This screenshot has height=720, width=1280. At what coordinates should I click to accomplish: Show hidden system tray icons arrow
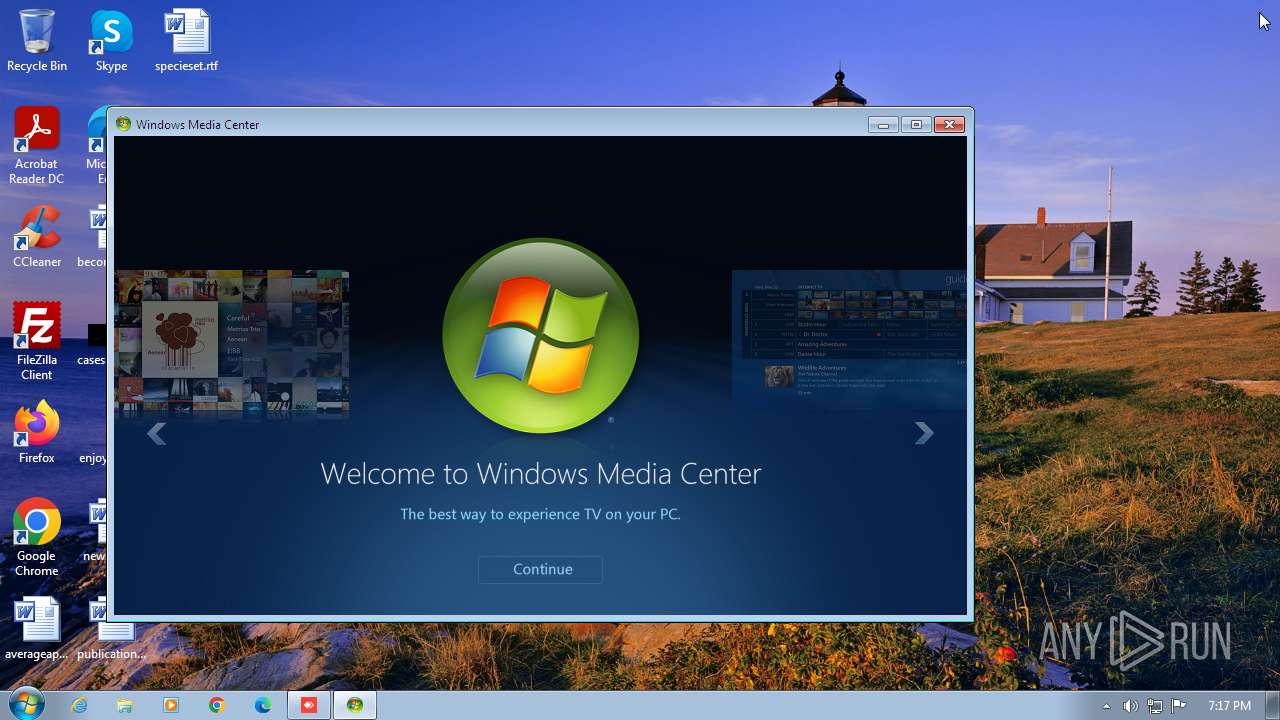click(x=1106, y=706)
